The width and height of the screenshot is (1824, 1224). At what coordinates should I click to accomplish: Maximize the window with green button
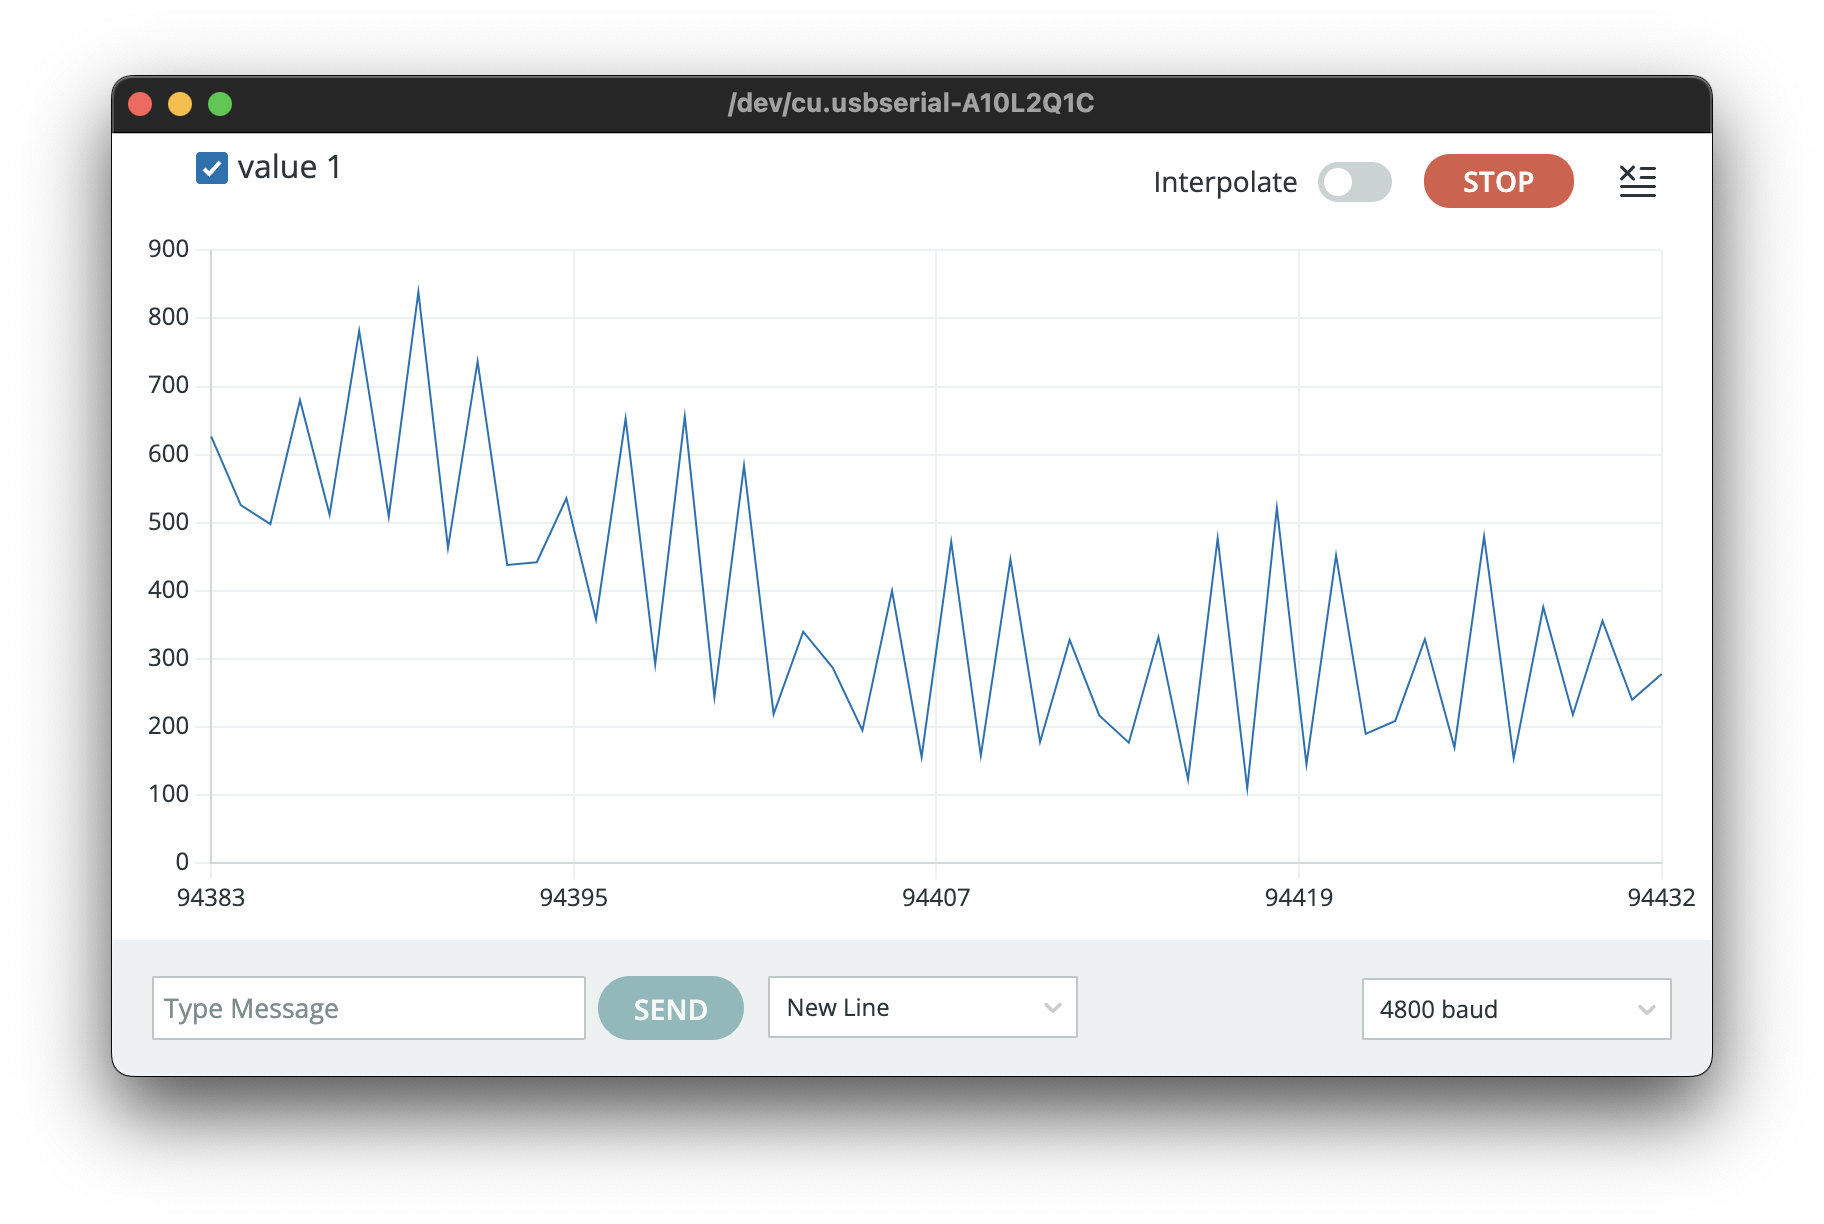point(220,104)
